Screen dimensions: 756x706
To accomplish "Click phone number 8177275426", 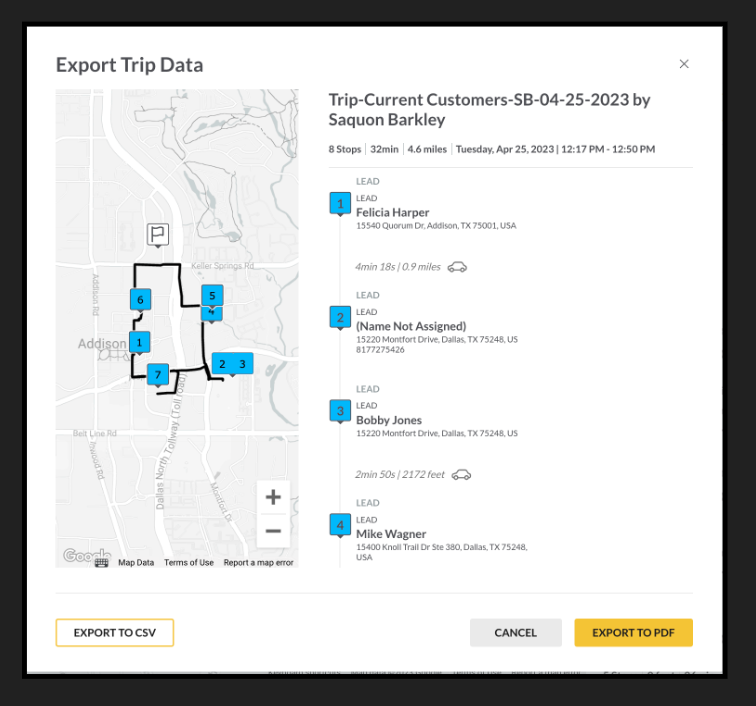I will [x=380, y=350].
